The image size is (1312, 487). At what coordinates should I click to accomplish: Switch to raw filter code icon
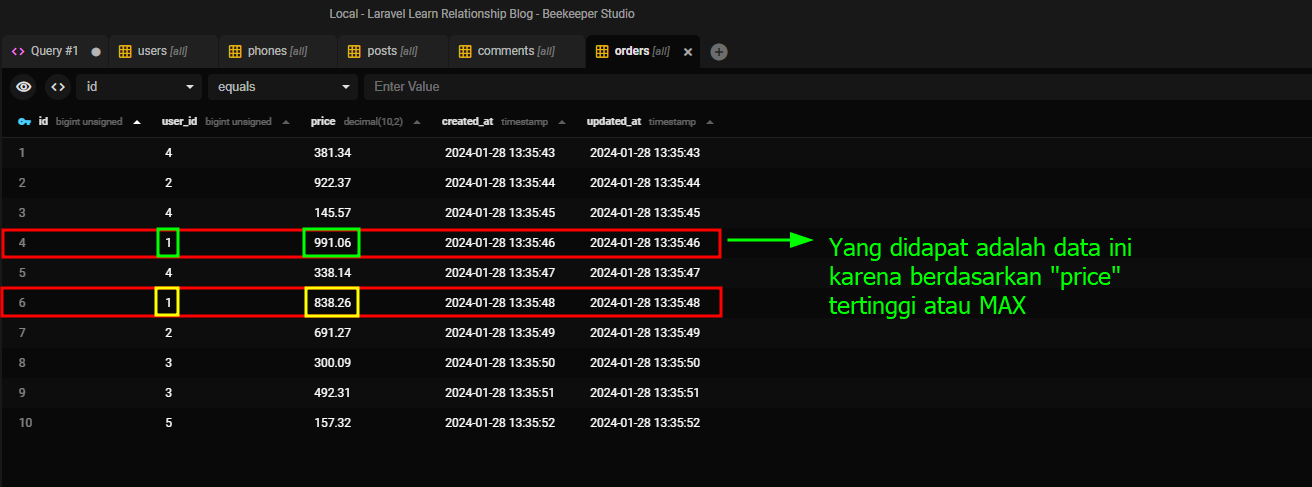58,87
